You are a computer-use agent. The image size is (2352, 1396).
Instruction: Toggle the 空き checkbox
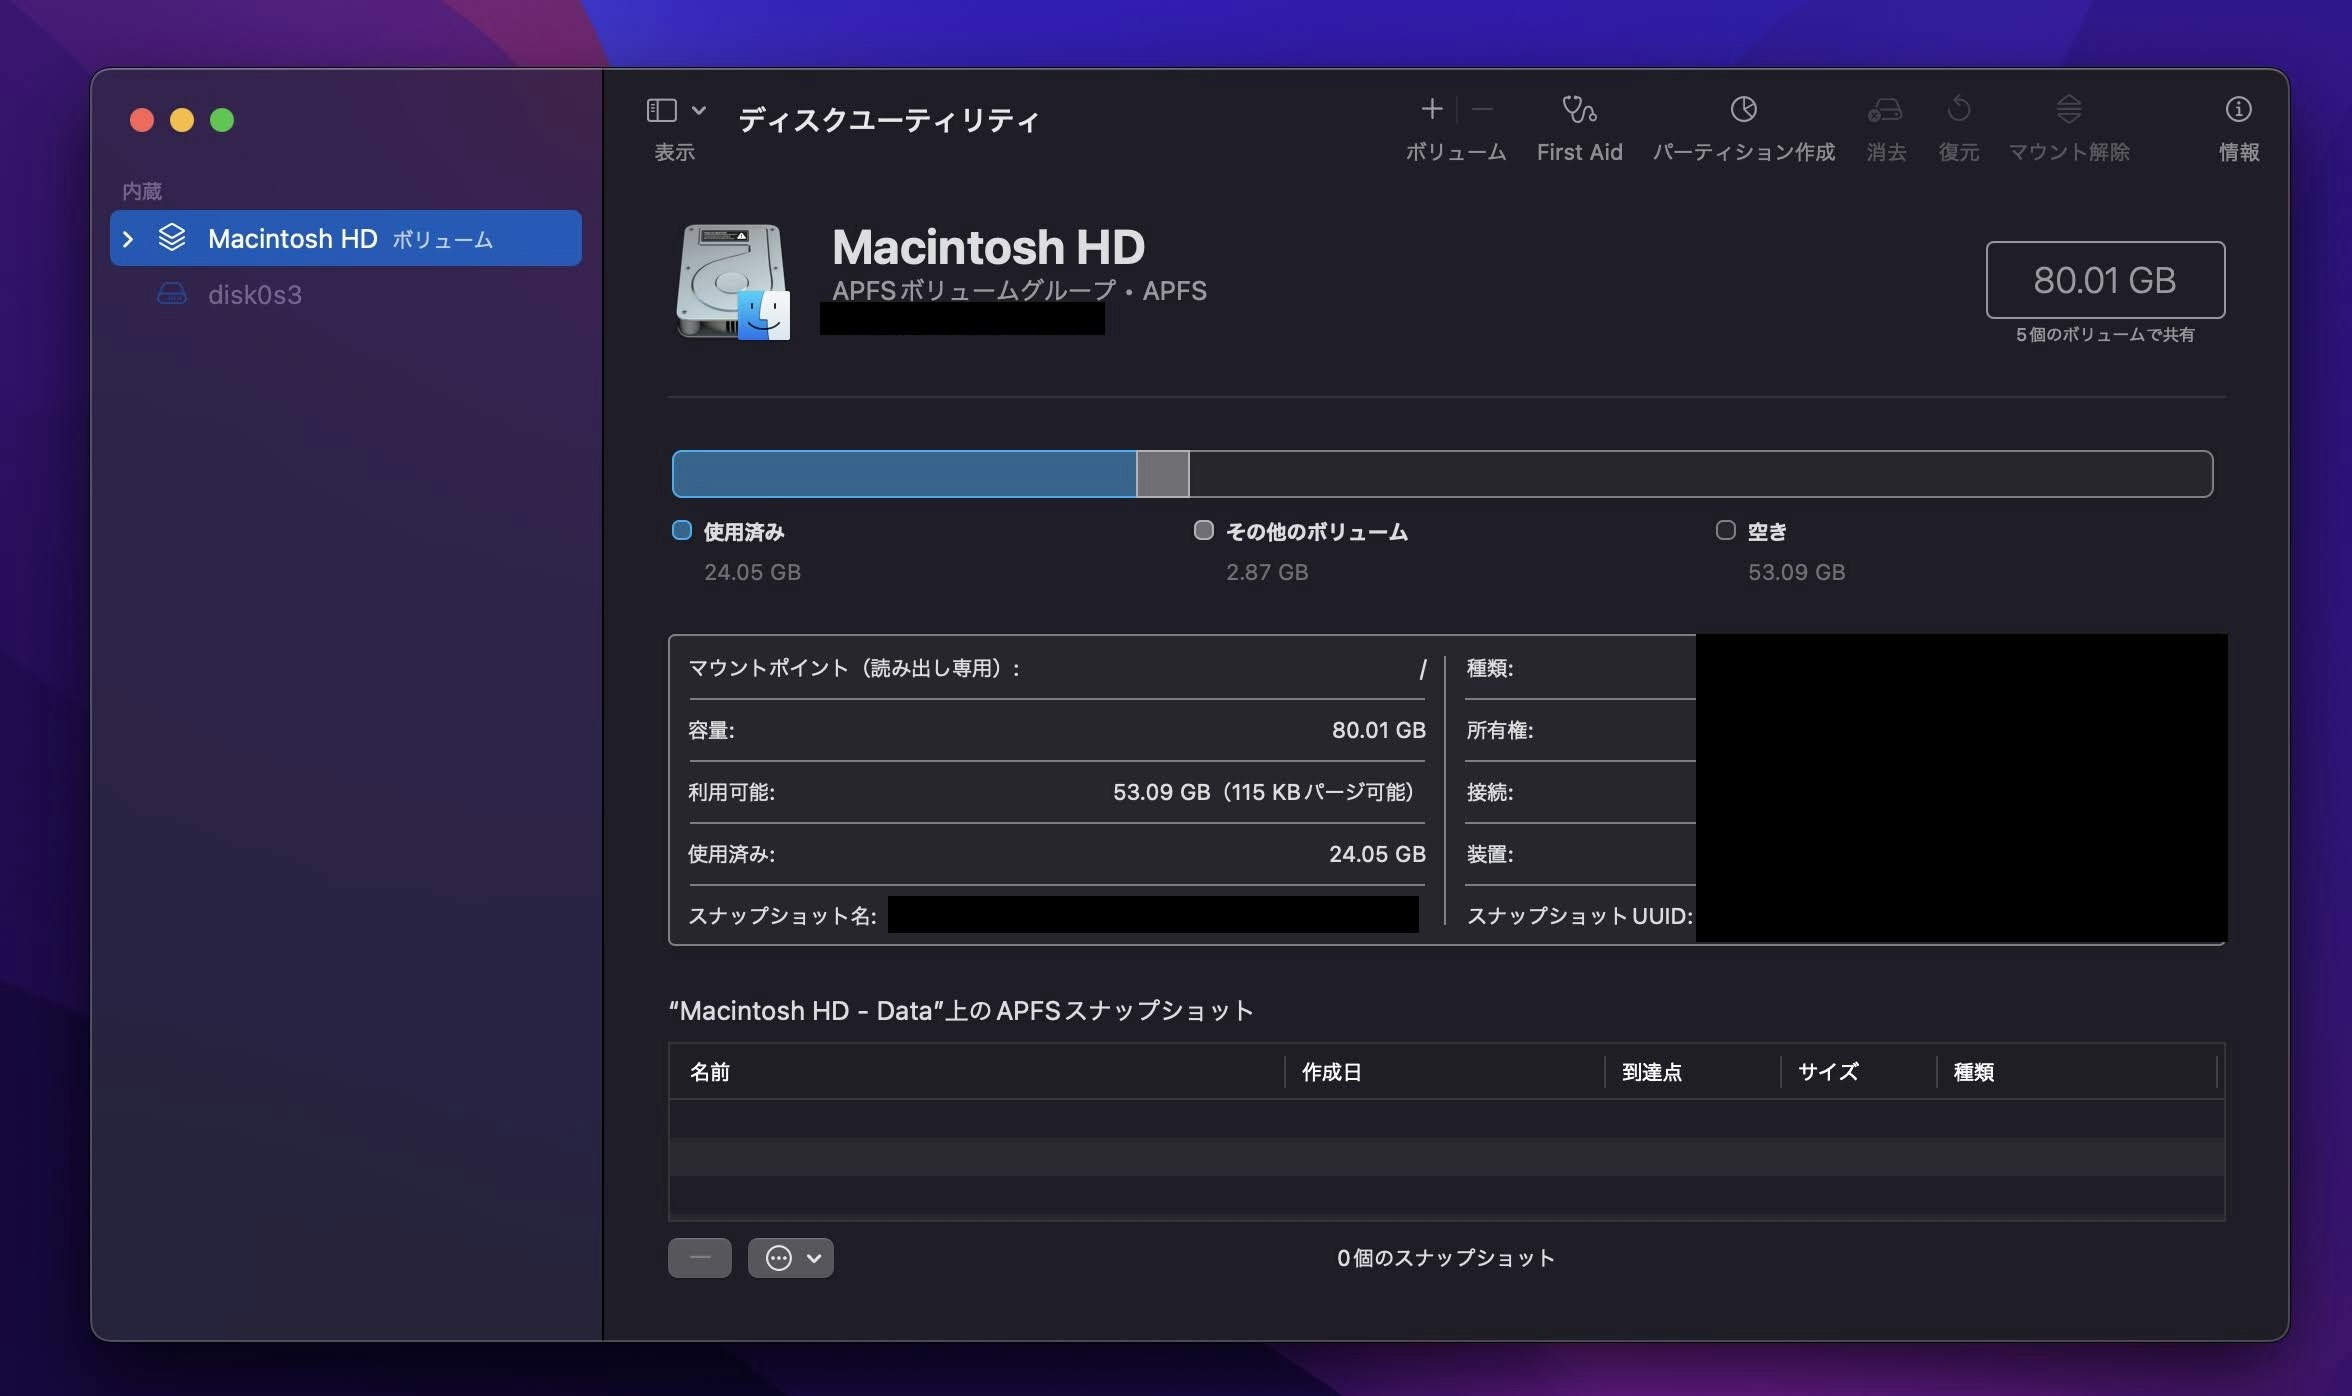pos(1724,531)
